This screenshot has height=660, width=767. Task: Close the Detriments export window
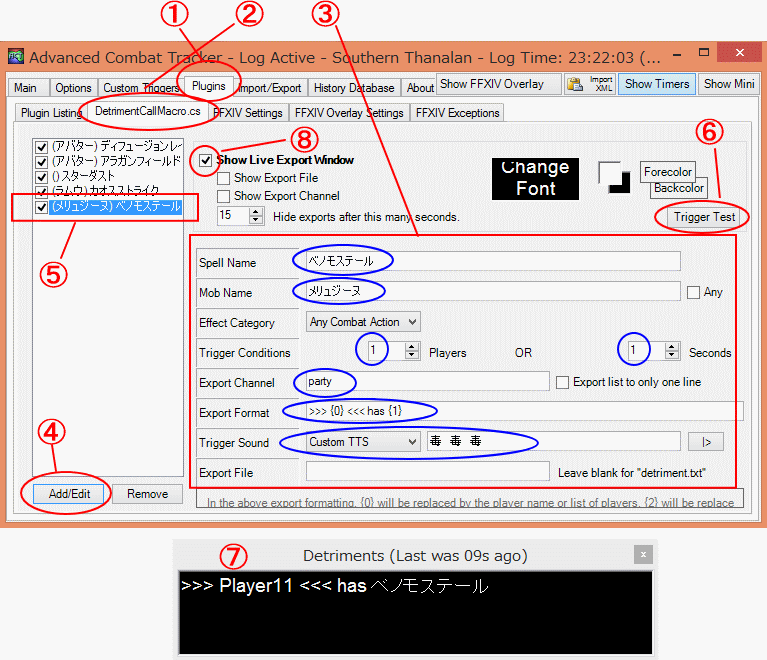[x=643, y=555]
